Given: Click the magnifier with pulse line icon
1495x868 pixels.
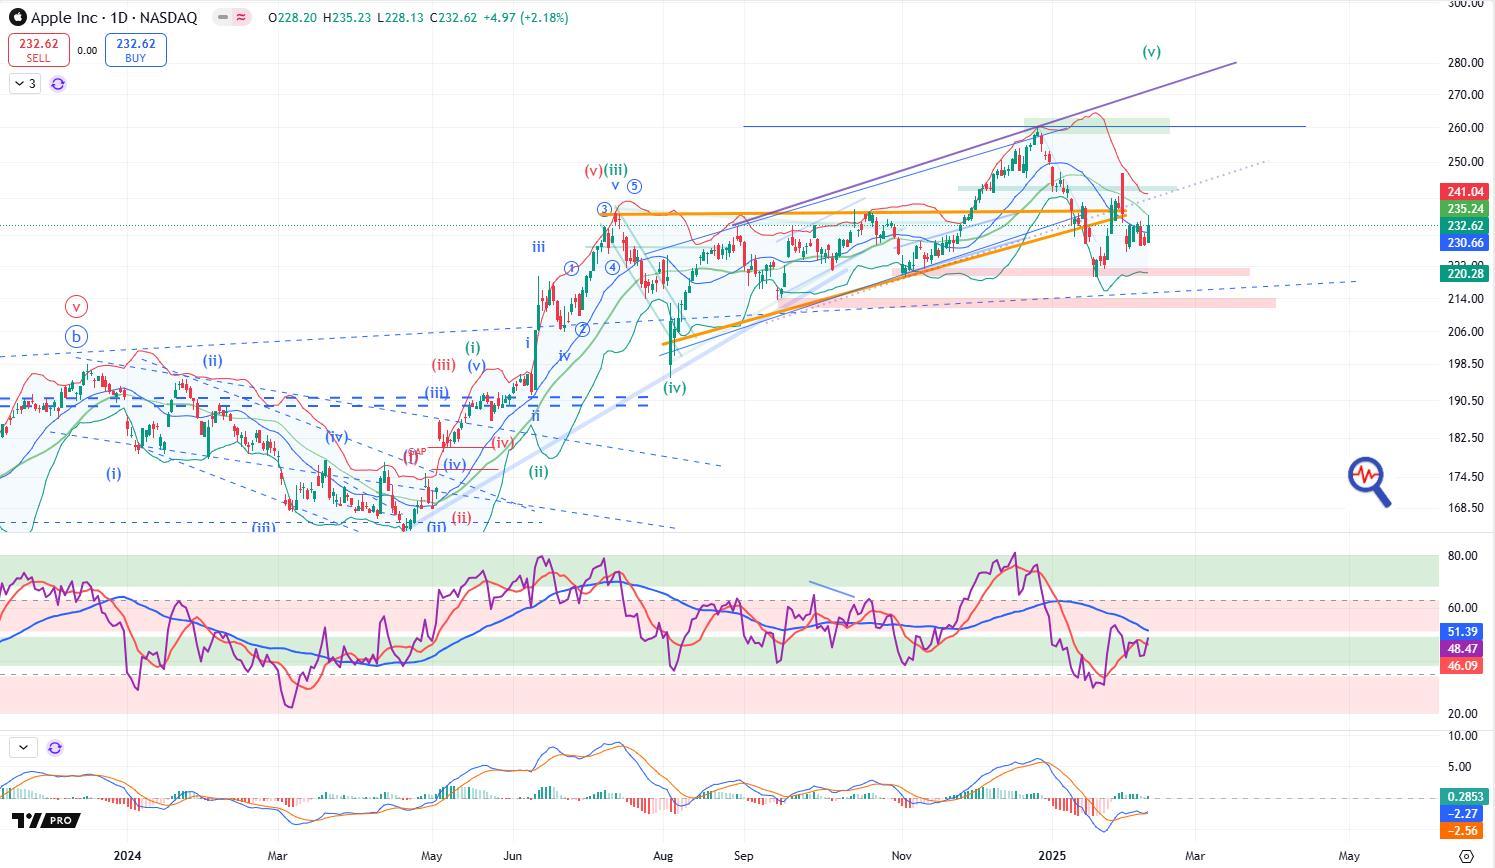Looking at the screenshot, I should click(x=1369, y=481).
